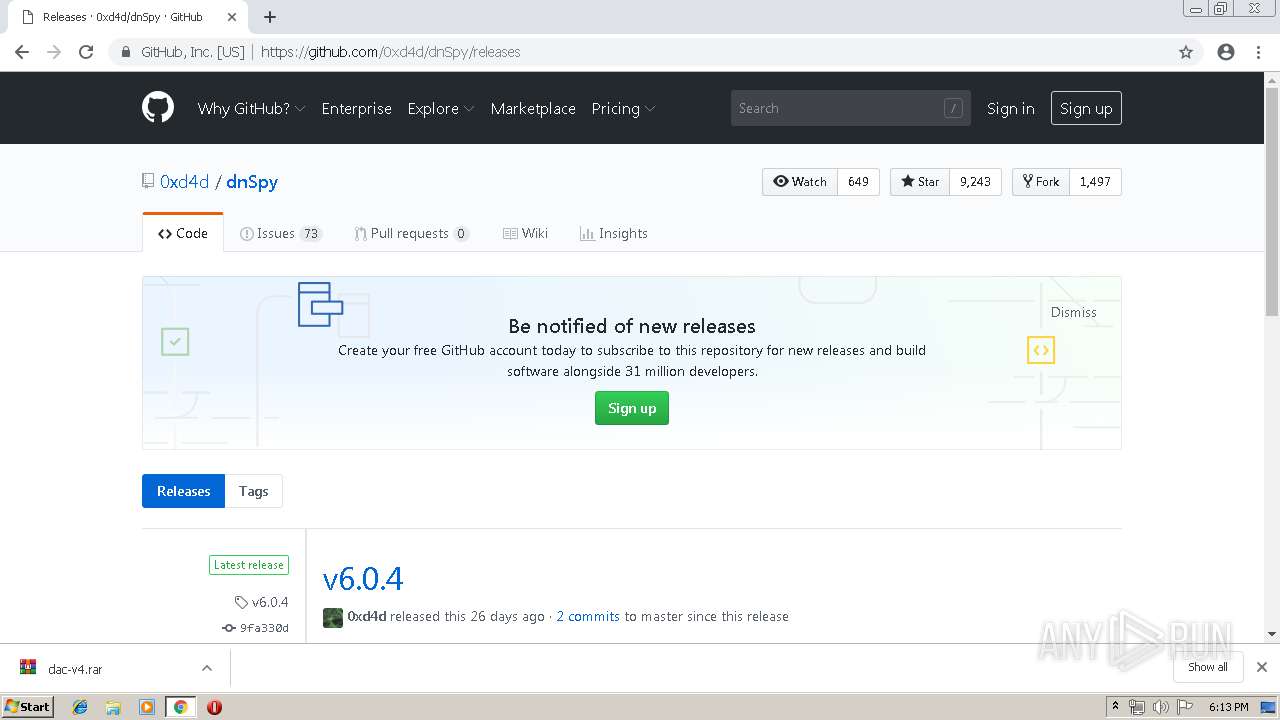Click green Sign up button
This screenshot has width=1280, height=720.
point(632,408)
